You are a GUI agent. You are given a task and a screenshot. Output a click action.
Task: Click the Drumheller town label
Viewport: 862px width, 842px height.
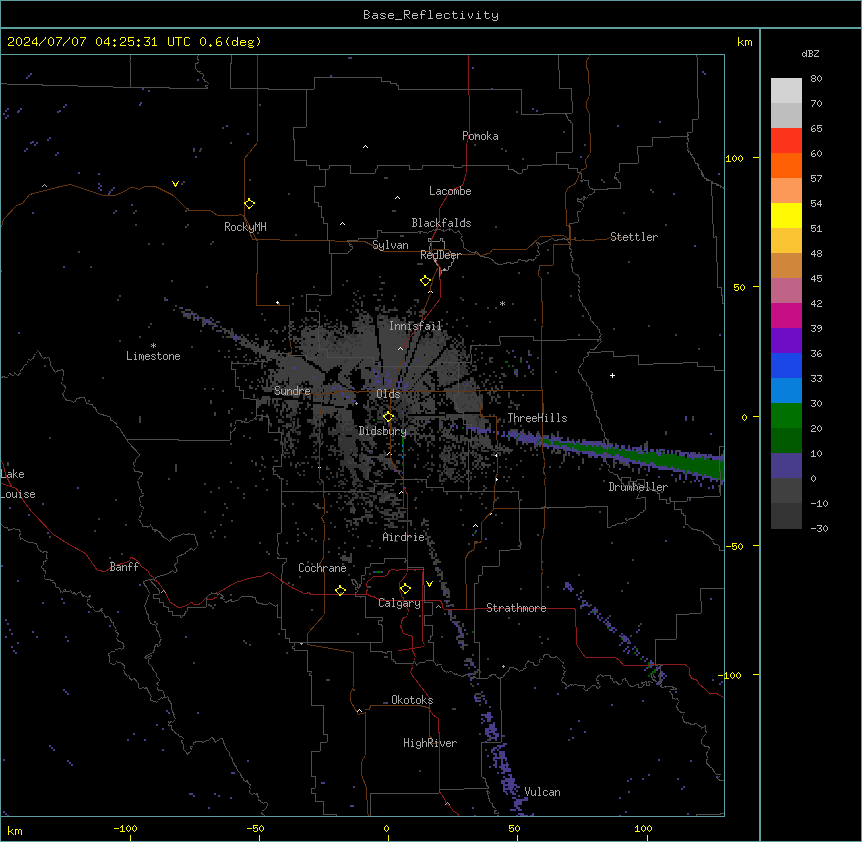[x=638, y=487]
